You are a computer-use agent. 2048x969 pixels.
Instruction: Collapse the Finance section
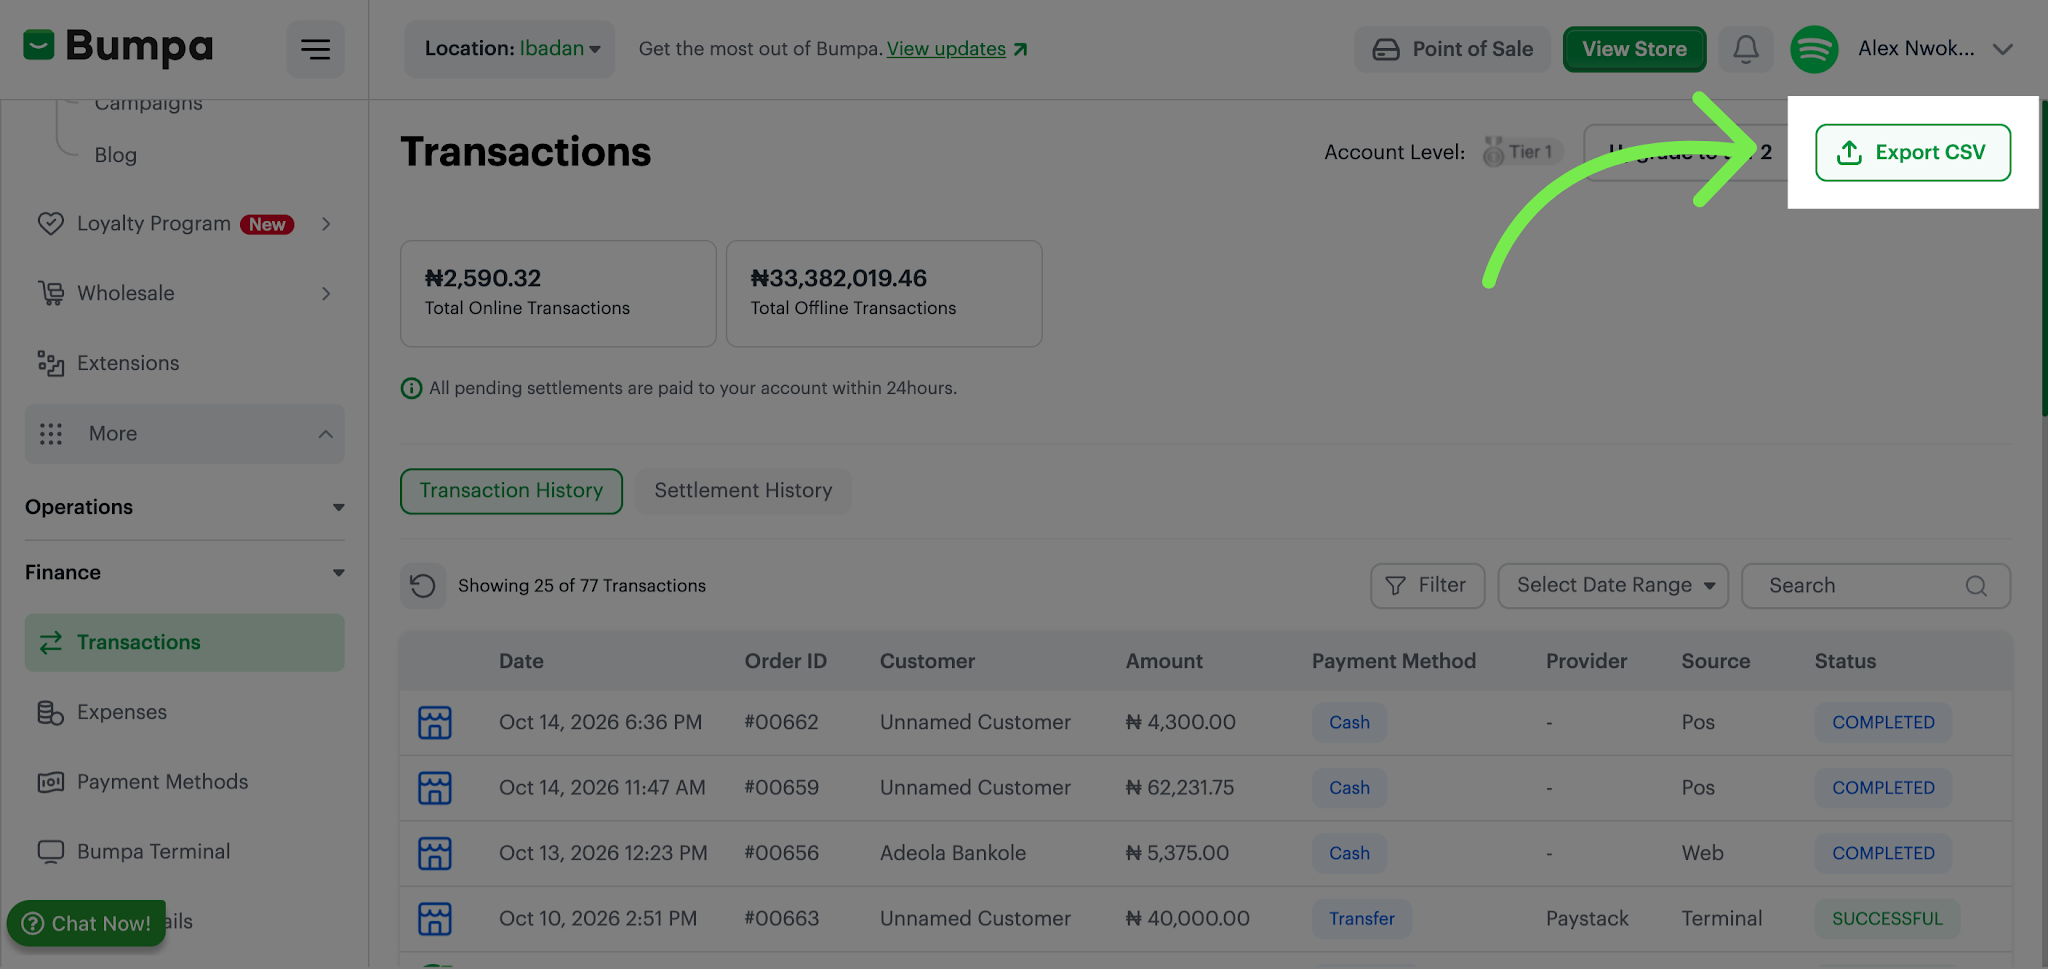185,573
